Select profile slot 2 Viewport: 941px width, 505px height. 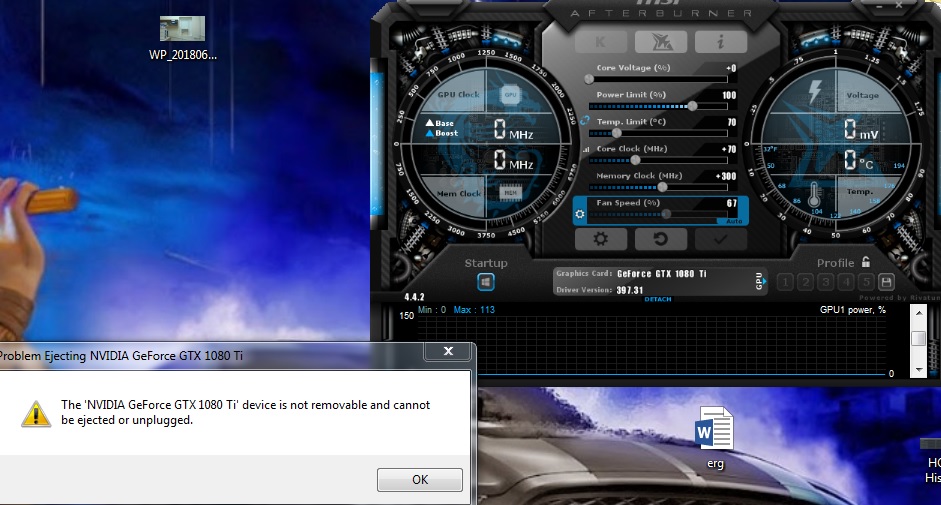coord(805,282)
